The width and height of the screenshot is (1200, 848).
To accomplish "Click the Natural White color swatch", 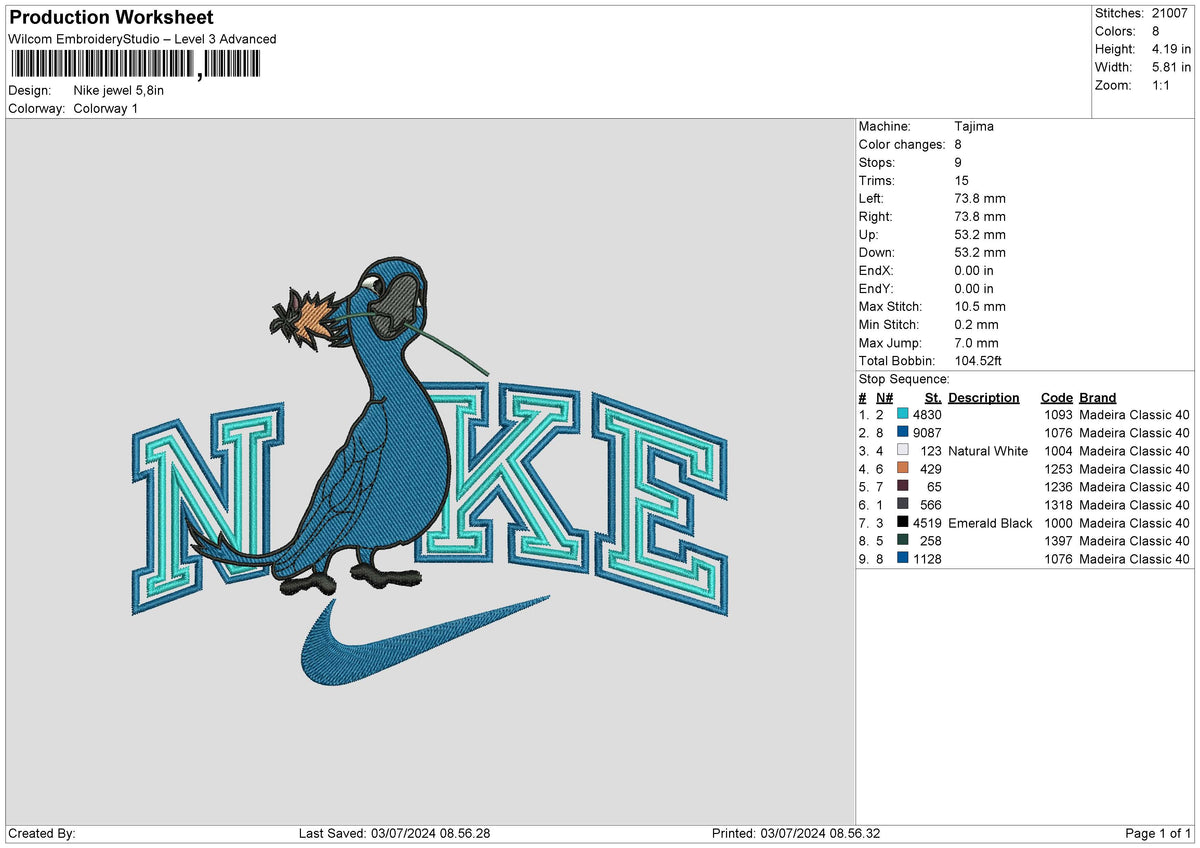I will point(903,451).
